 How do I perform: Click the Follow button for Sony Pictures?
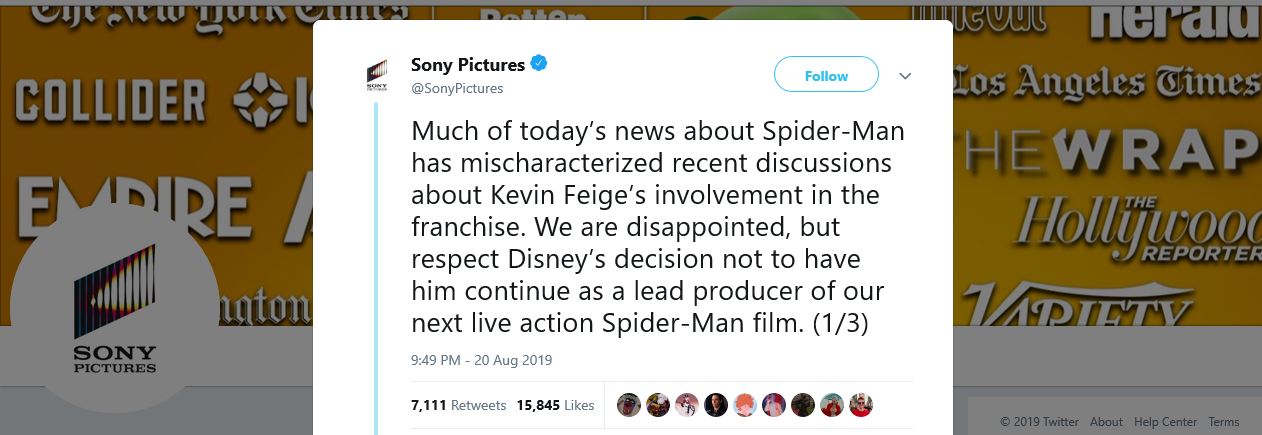pyautogui.click(x=826, y=75)
